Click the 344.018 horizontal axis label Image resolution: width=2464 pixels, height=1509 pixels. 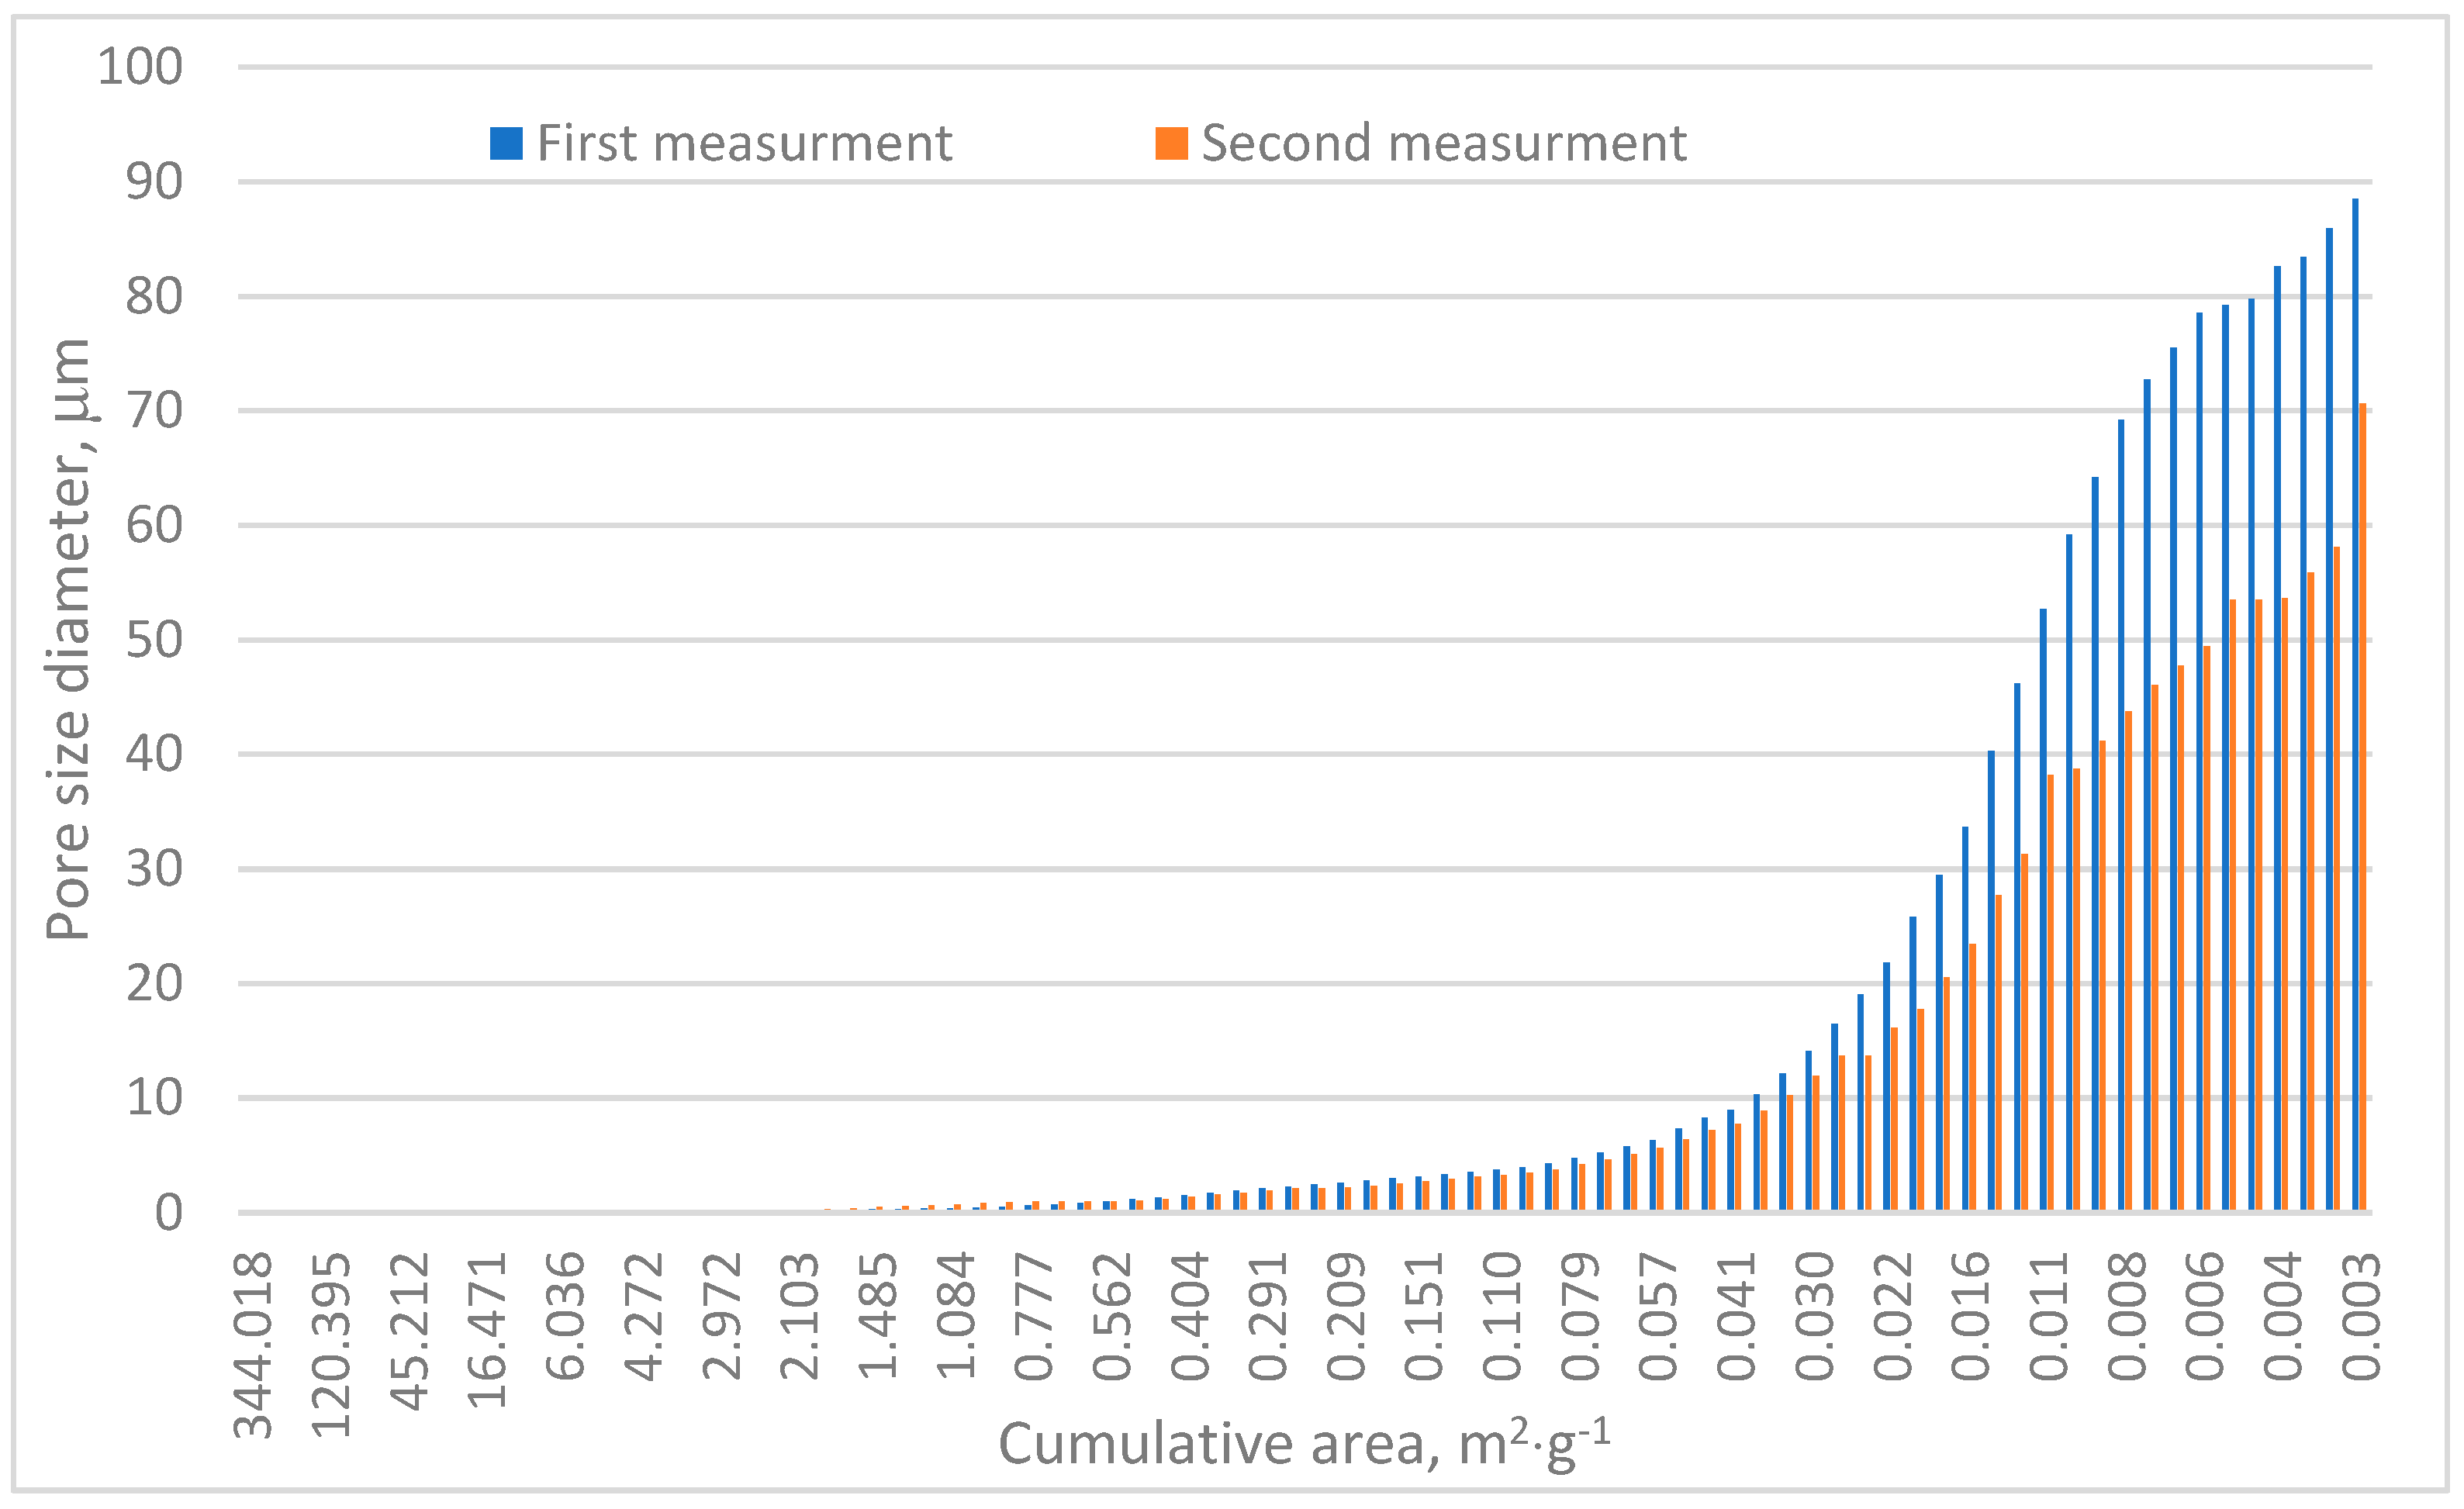coord(253,1345)
